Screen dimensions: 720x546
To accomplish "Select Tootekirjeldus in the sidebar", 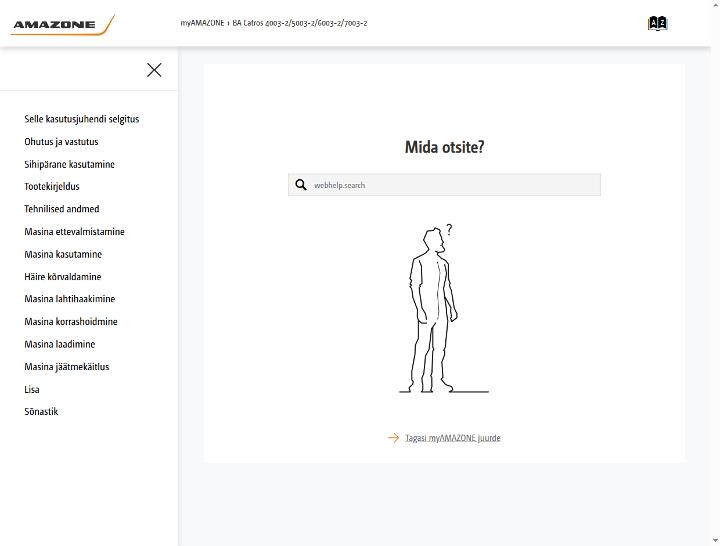I will tap(52, 186).
